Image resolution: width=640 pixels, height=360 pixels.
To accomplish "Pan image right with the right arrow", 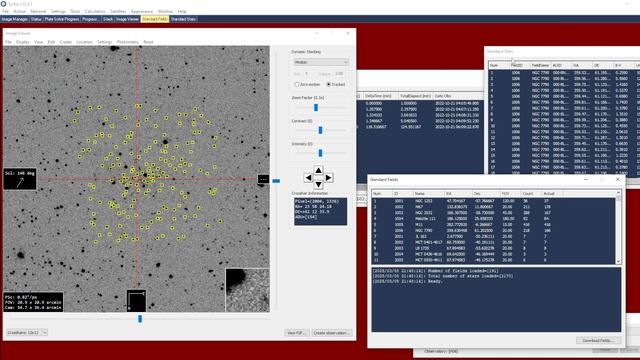I will (329, 178).
